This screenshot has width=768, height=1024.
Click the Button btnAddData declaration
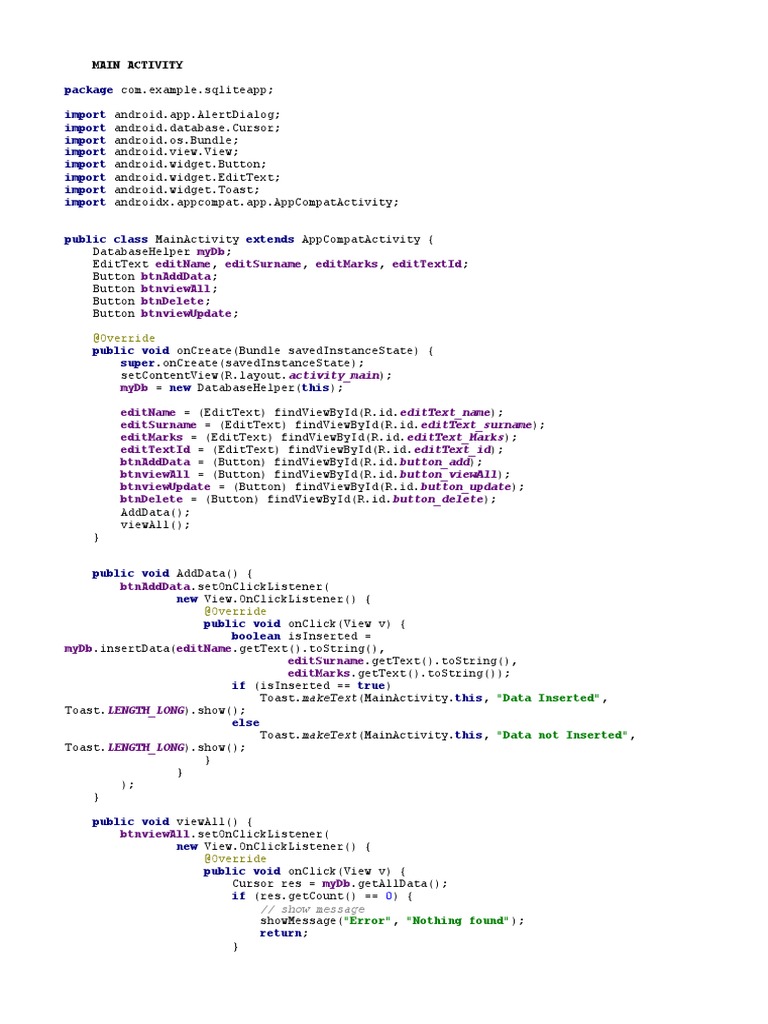[155, 277]
